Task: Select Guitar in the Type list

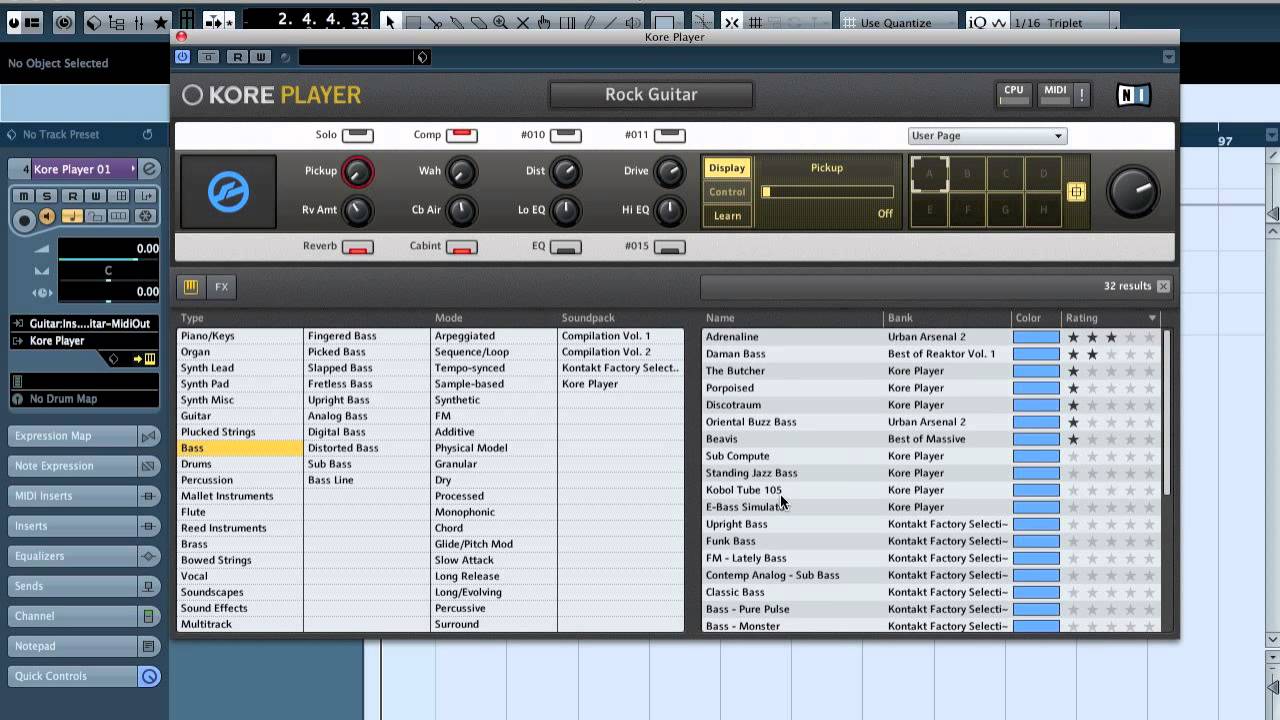Action: click(x=240, y=416)
